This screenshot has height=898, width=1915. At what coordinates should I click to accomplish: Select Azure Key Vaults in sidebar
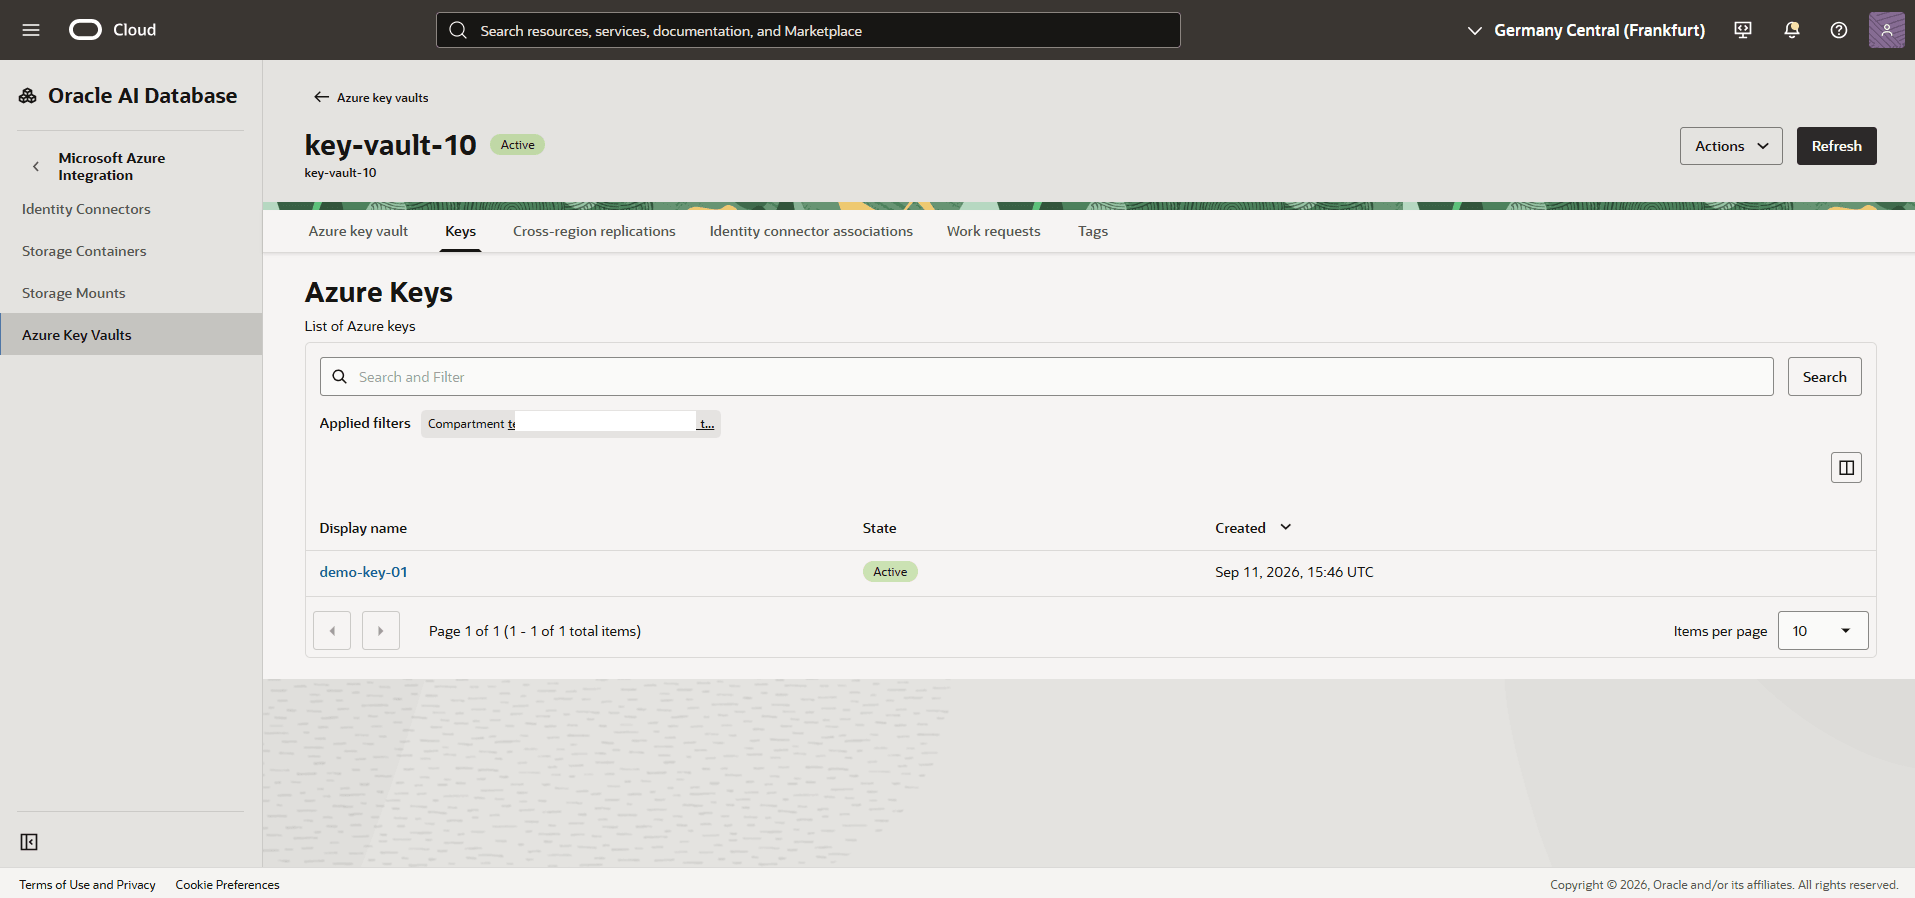pyautogui.click(x=131, y=335)
